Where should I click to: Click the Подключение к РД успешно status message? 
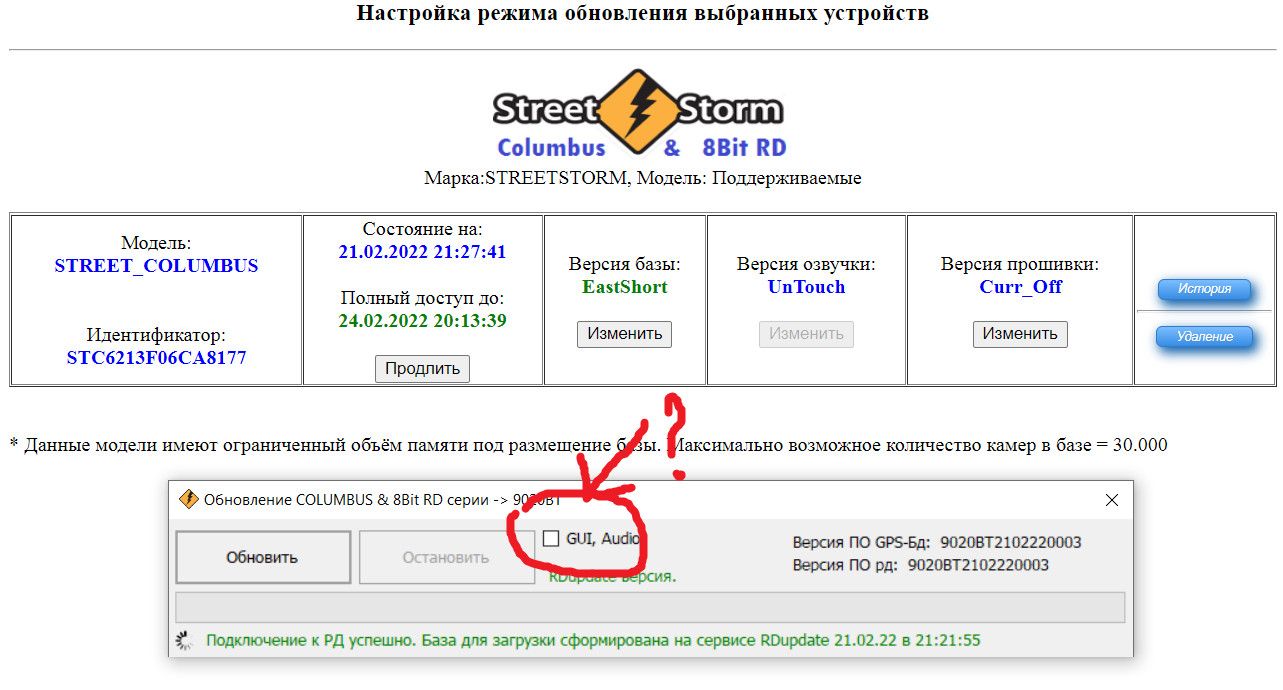coord(593,641)
